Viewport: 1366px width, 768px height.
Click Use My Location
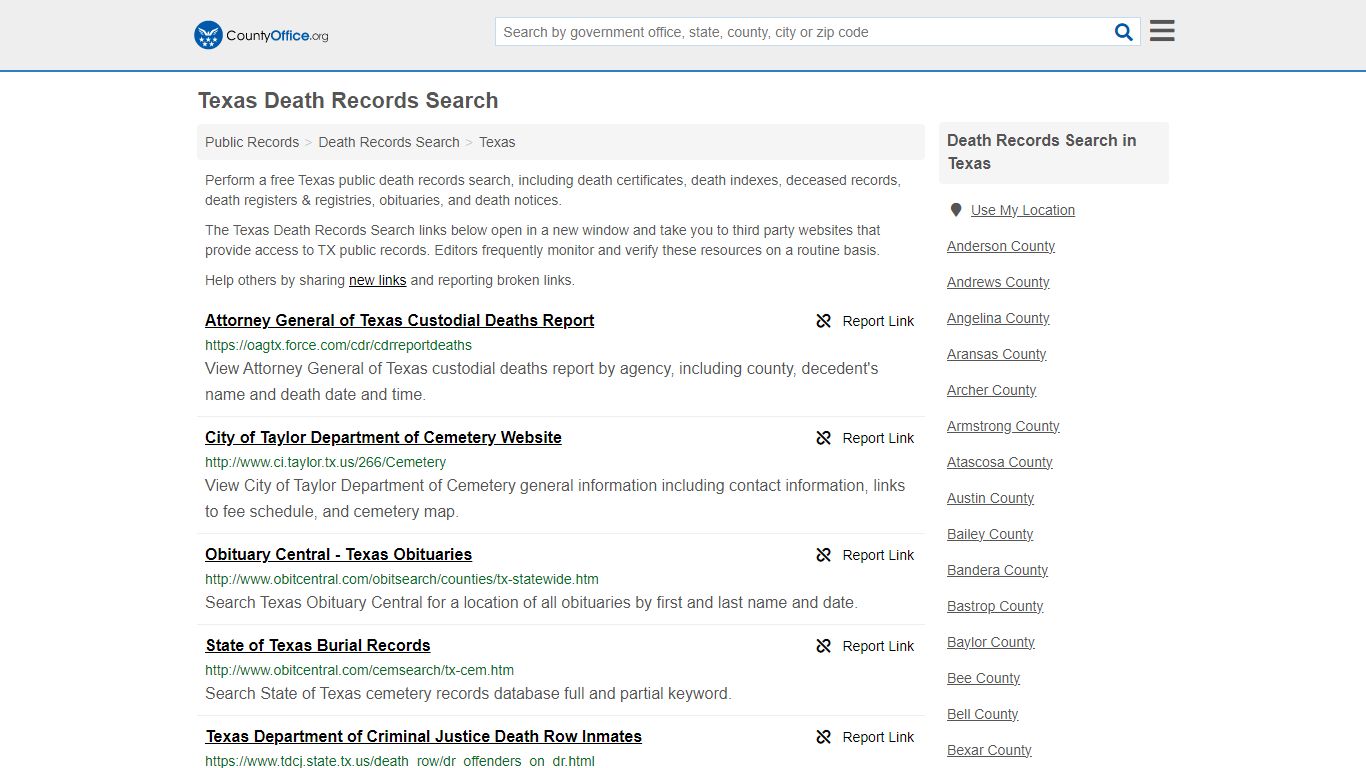tap(1023, 210)
